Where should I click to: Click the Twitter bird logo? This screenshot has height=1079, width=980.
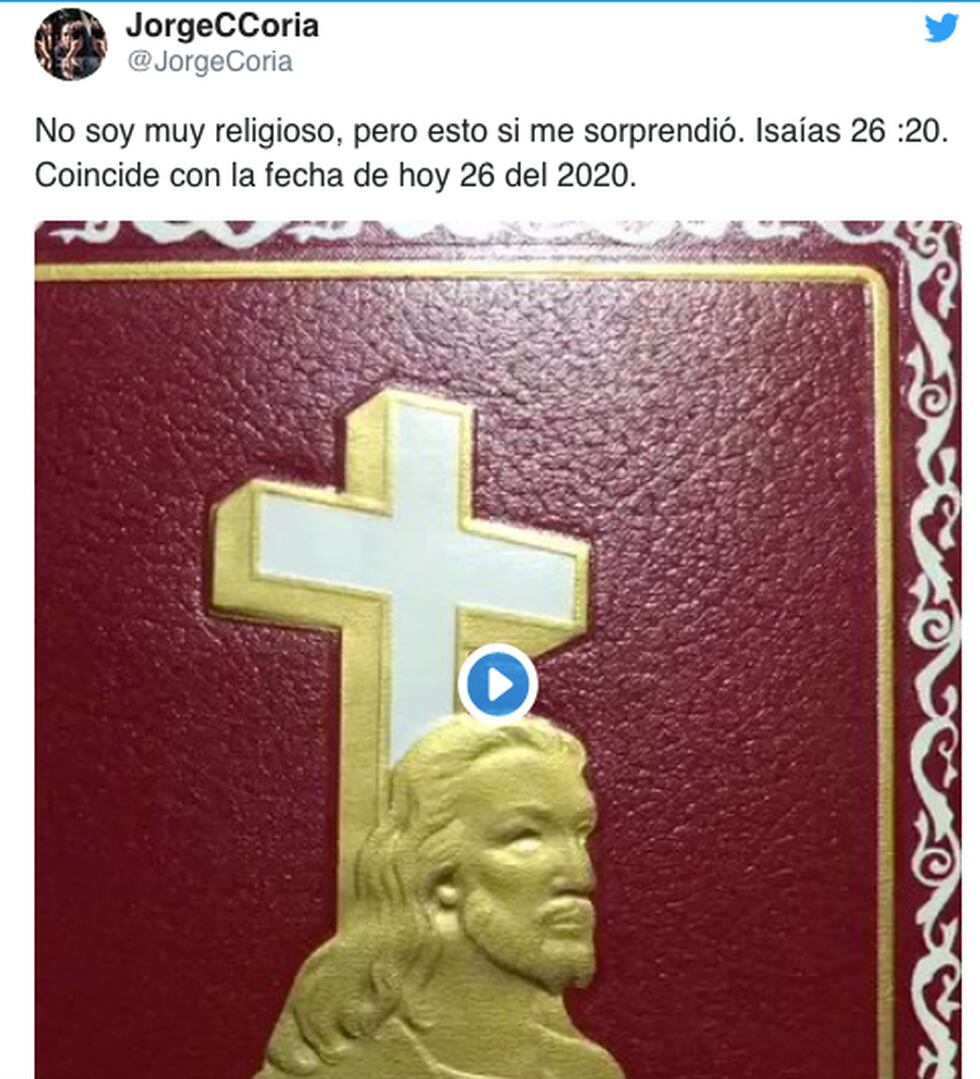coord(941,28)
